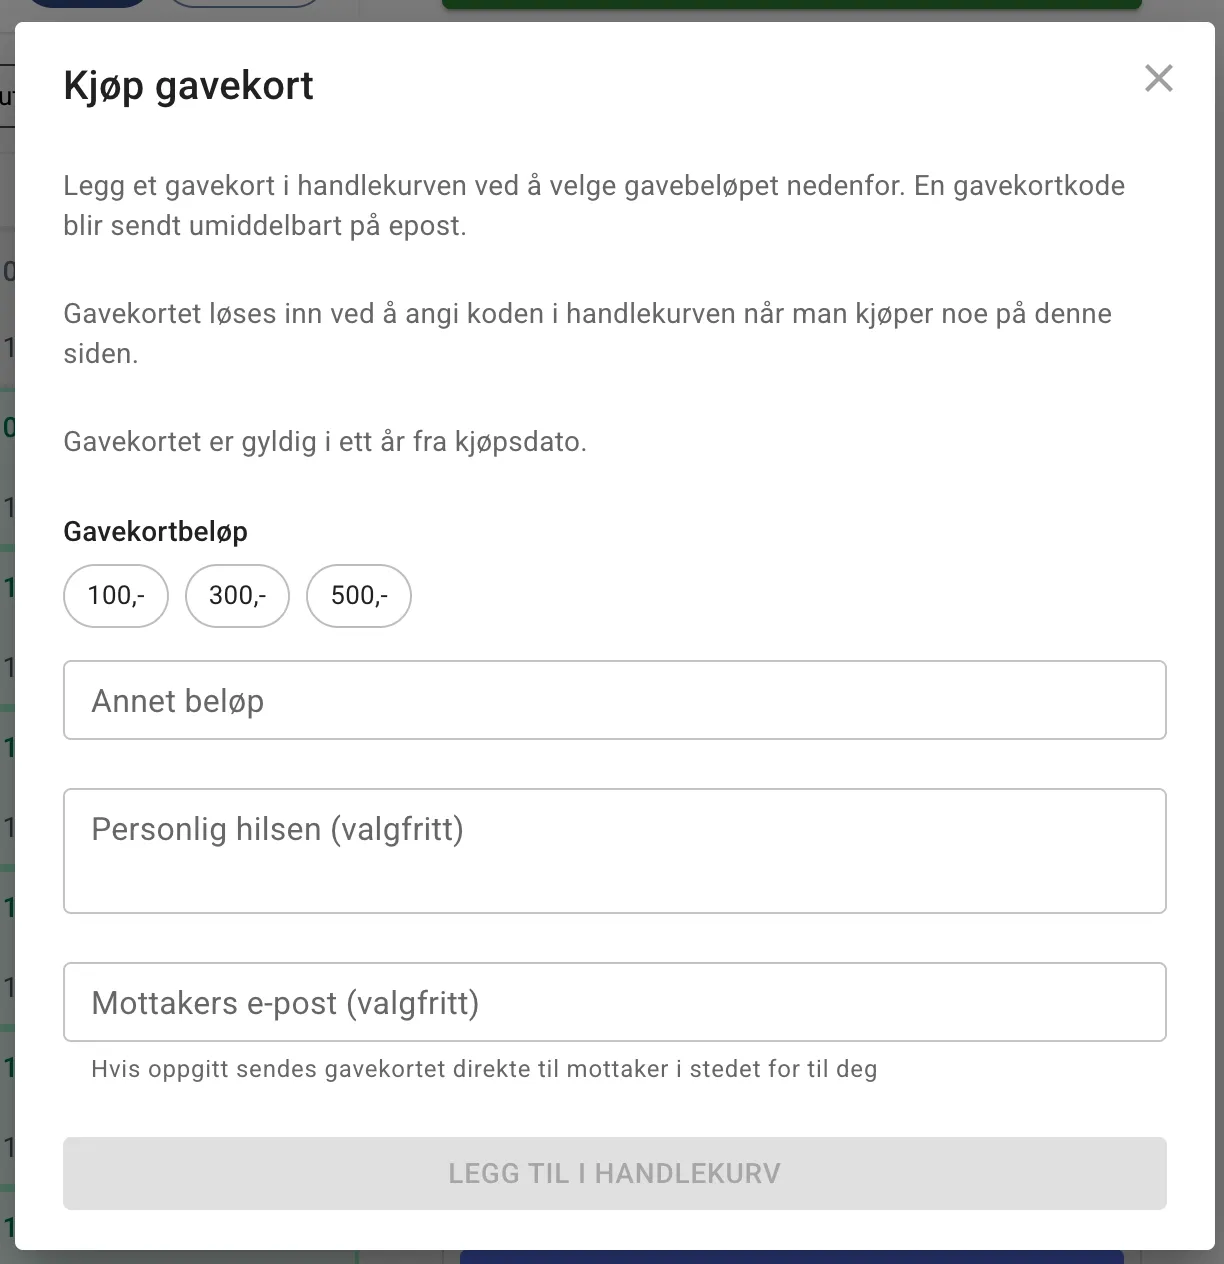
Task: Click the Gavekortbeløp section label
Action: click(x=155, y=531)
